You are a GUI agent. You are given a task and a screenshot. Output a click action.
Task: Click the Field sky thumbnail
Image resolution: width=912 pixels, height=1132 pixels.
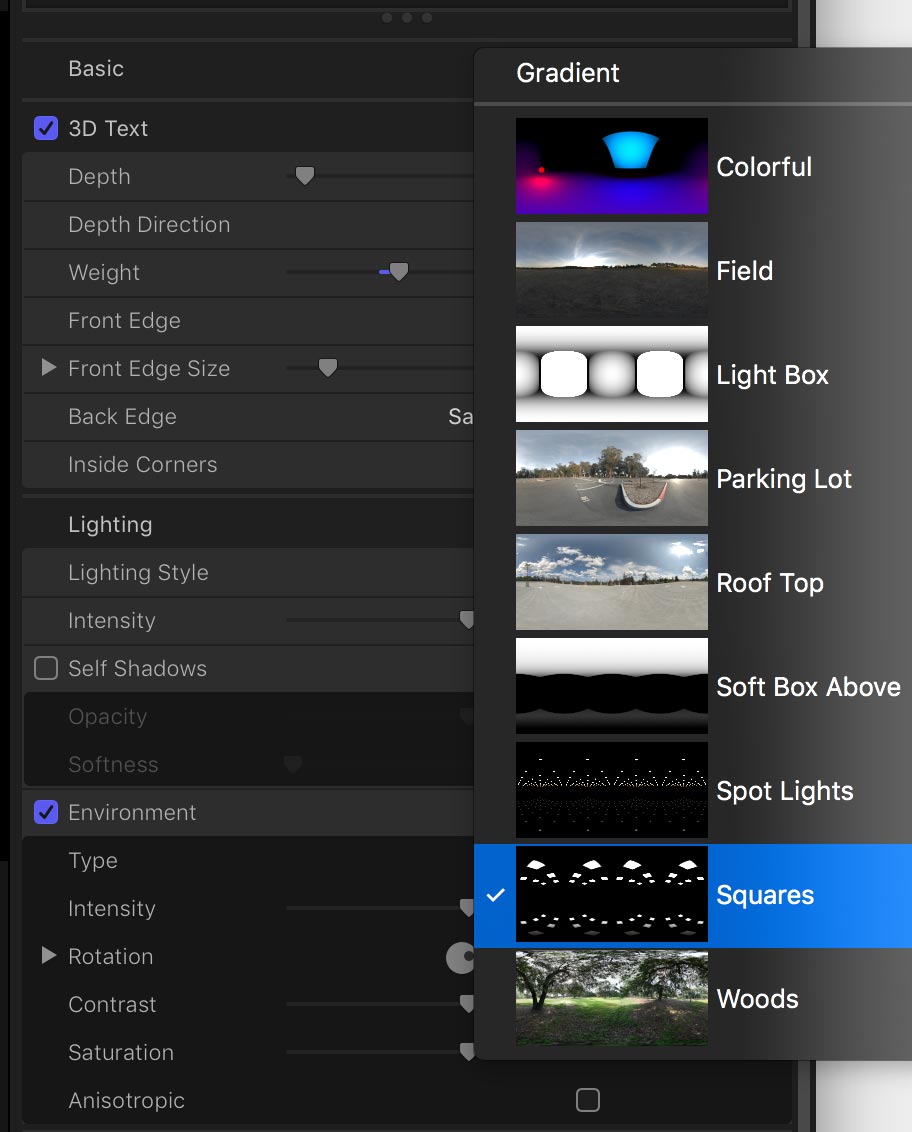[612, 270]
